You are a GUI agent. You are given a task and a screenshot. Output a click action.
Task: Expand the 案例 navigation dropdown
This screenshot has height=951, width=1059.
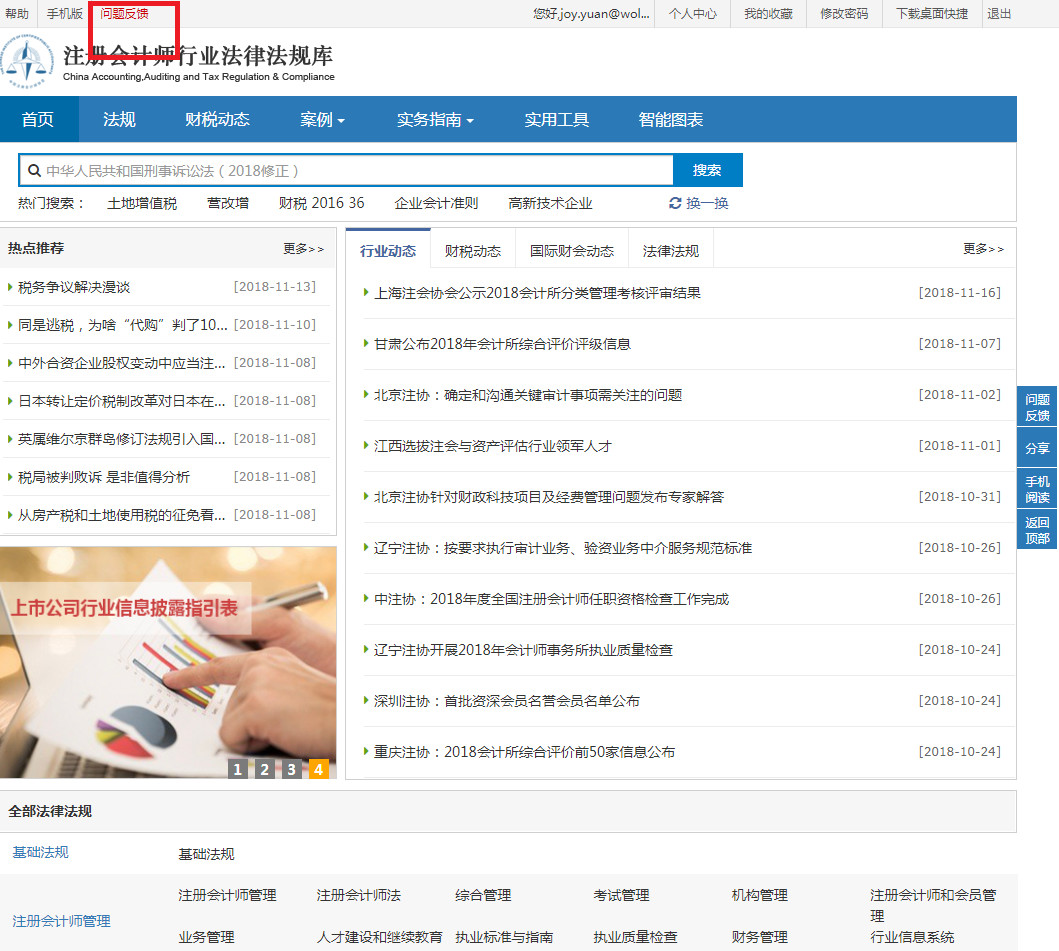pos(322,120)
